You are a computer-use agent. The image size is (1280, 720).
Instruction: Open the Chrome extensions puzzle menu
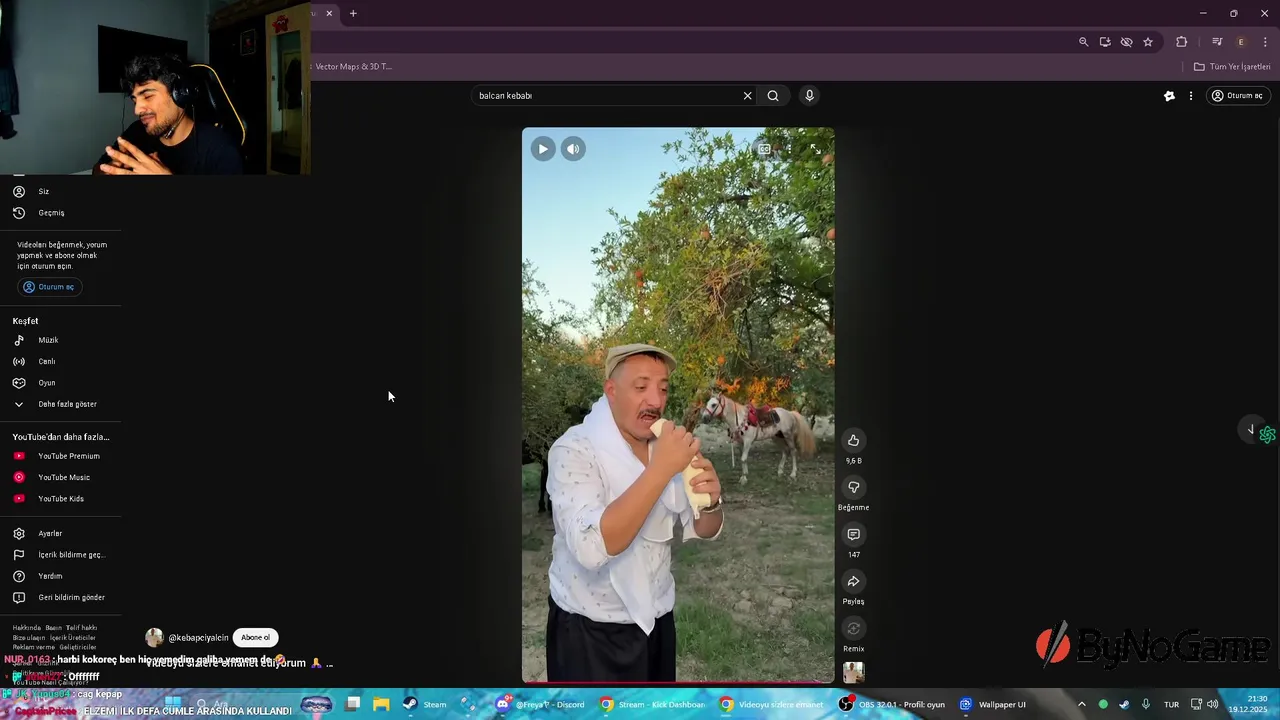[1182, 42]
